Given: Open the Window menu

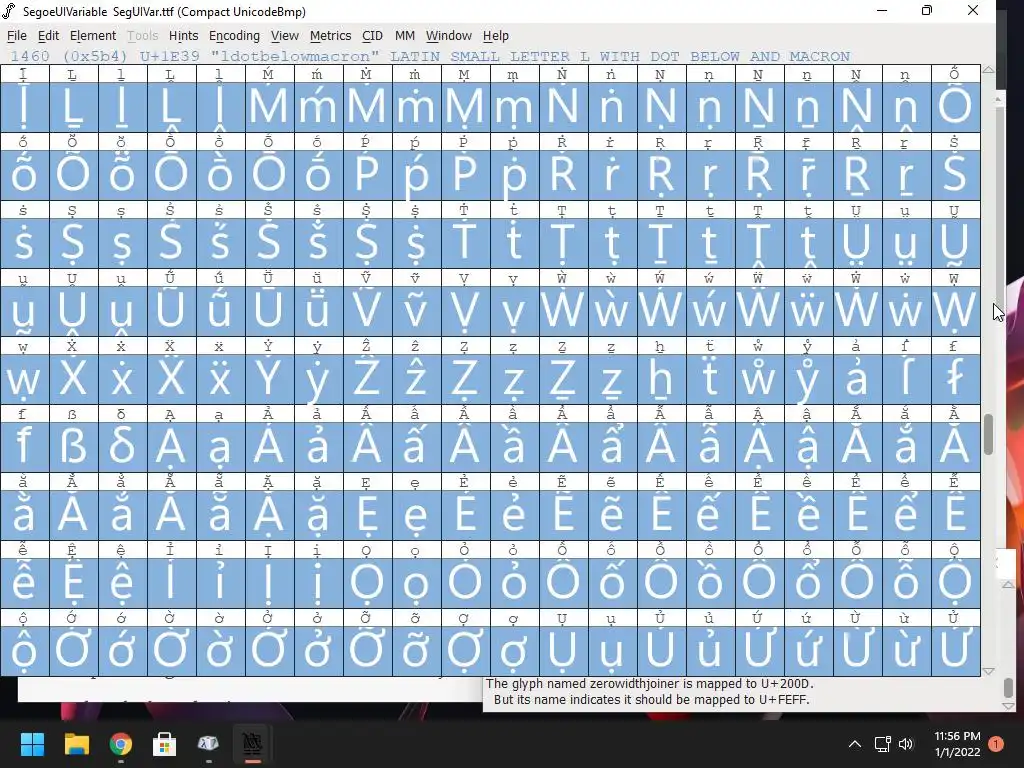Looking at the screenshot, I should [449, 36].
